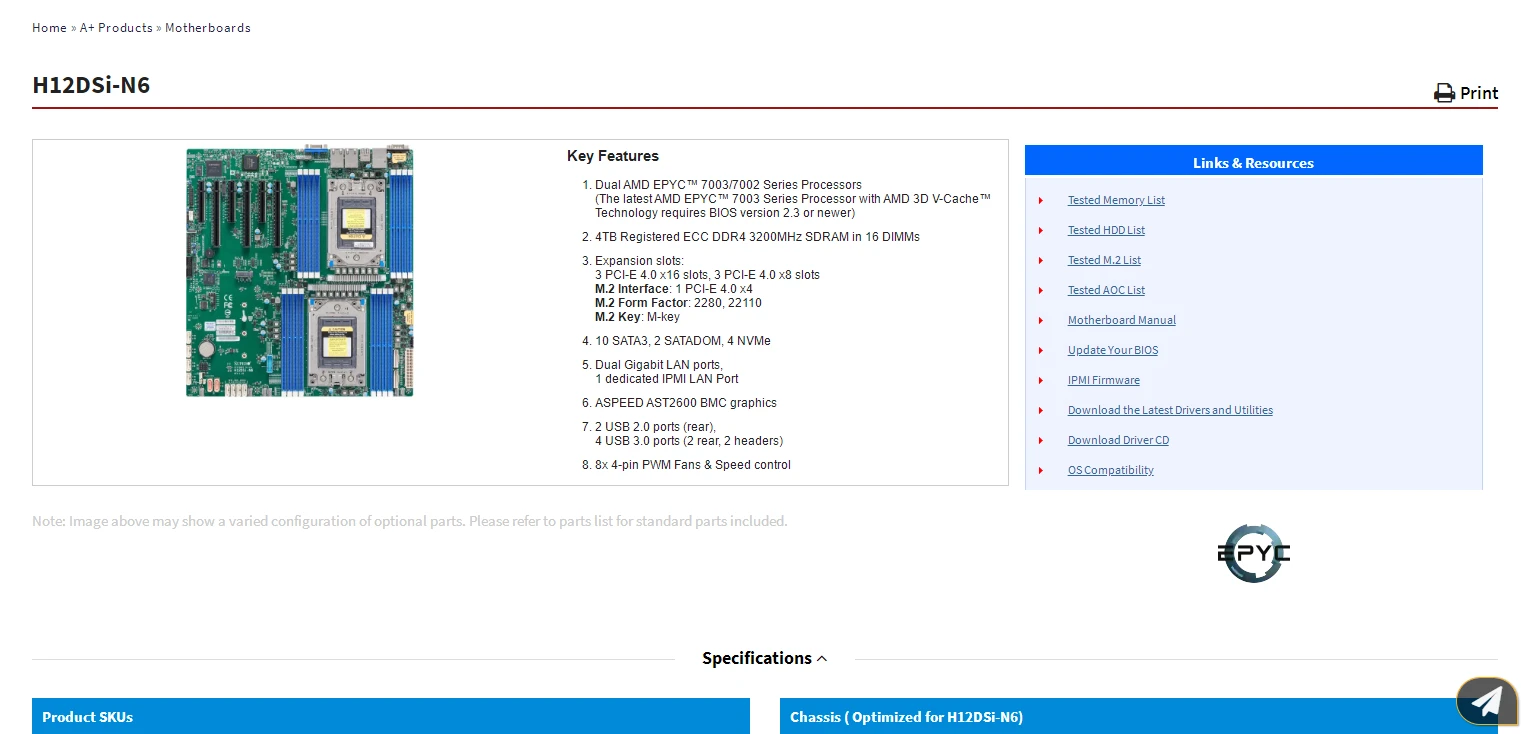Click the Key Features heading

click(613, 156)
